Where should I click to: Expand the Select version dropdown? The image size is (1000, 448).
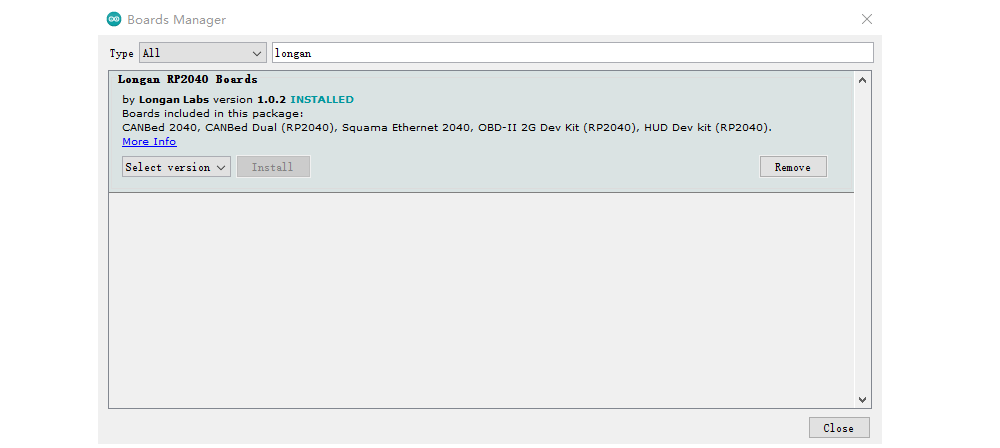click(x=176, y=167)
